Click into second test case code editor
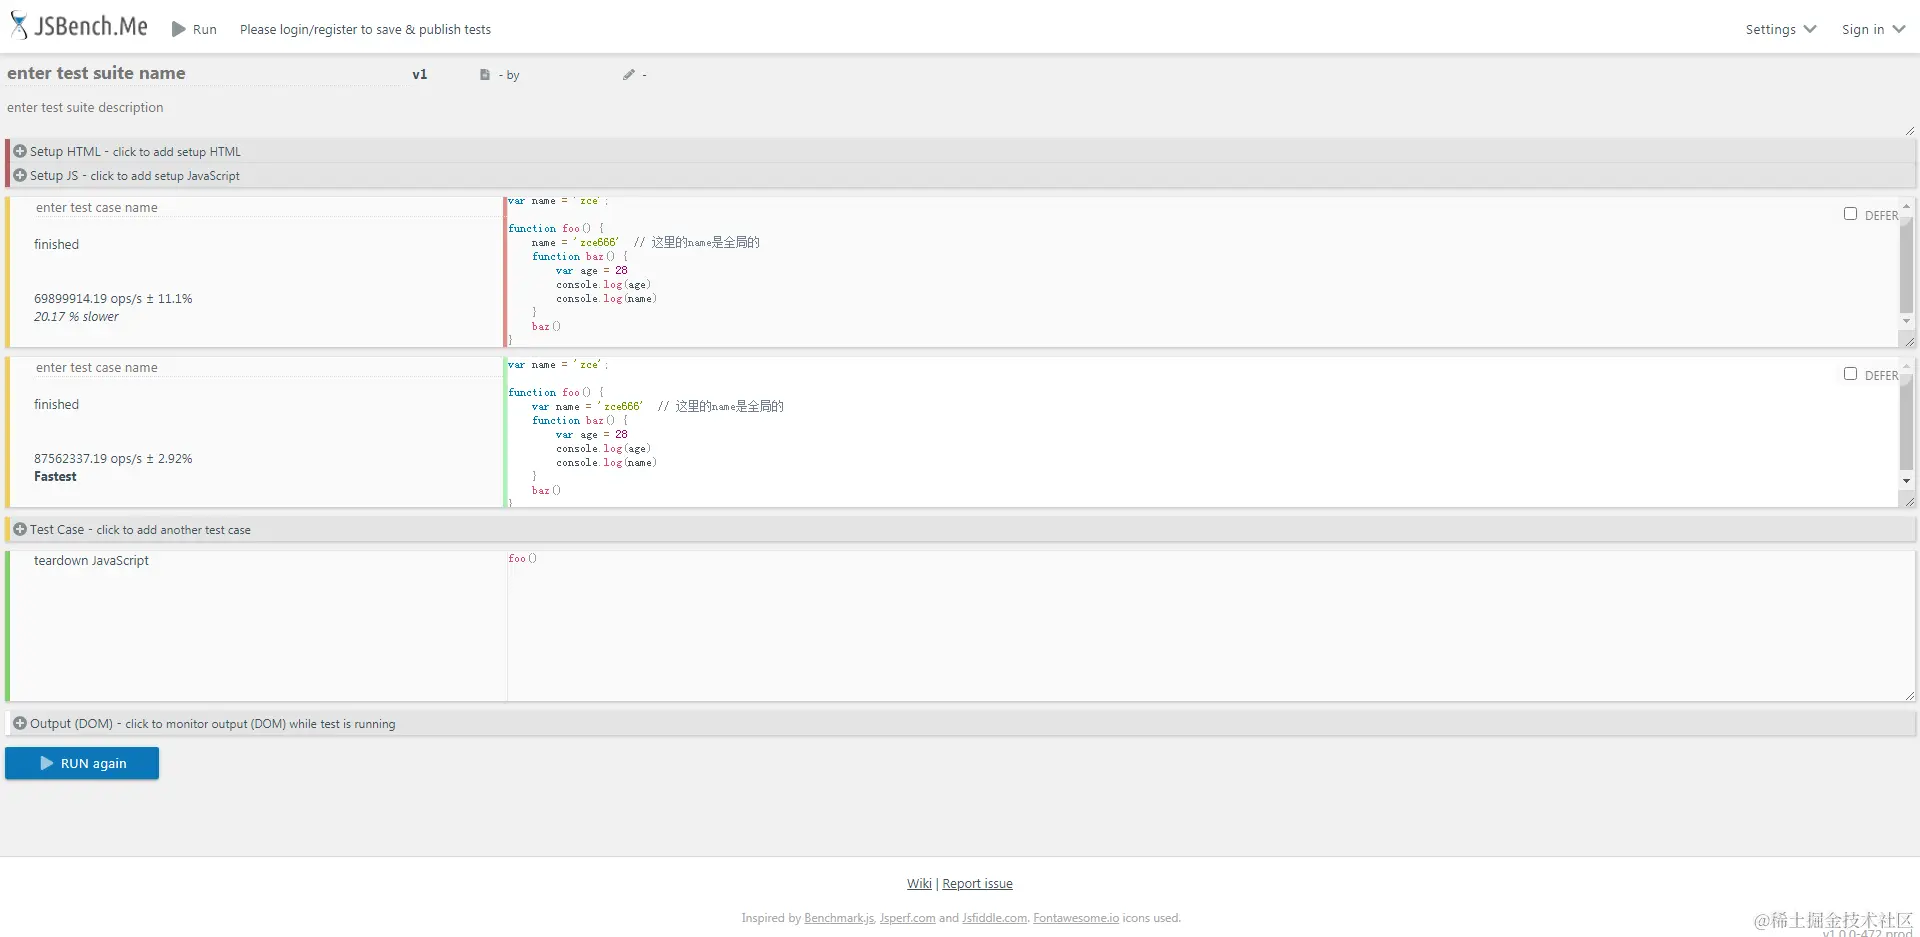 (x=1200, y=431)
